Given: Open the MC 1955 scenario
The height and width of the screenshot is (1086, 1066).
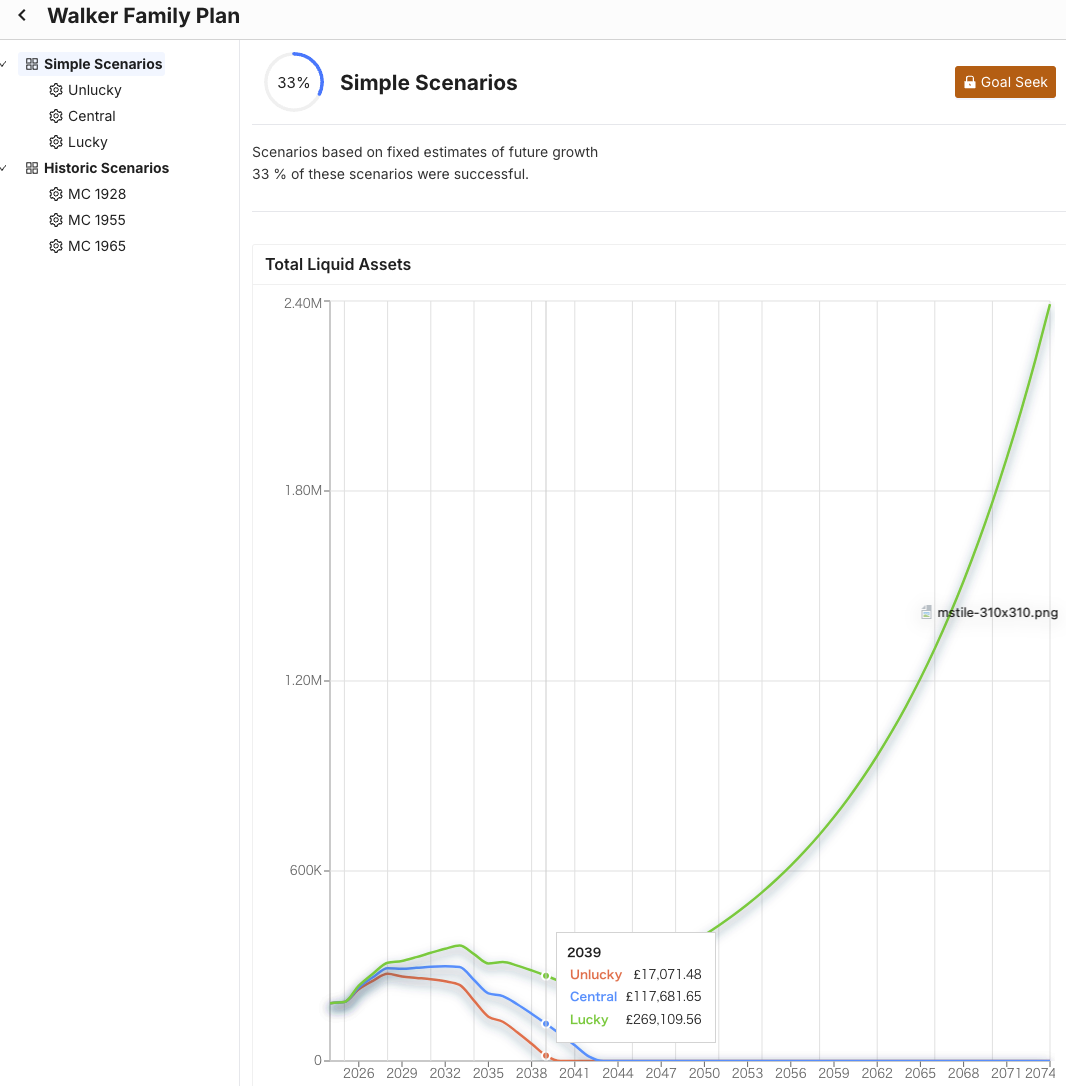Looking at the screenshot, I should click(x=97, y=220).
